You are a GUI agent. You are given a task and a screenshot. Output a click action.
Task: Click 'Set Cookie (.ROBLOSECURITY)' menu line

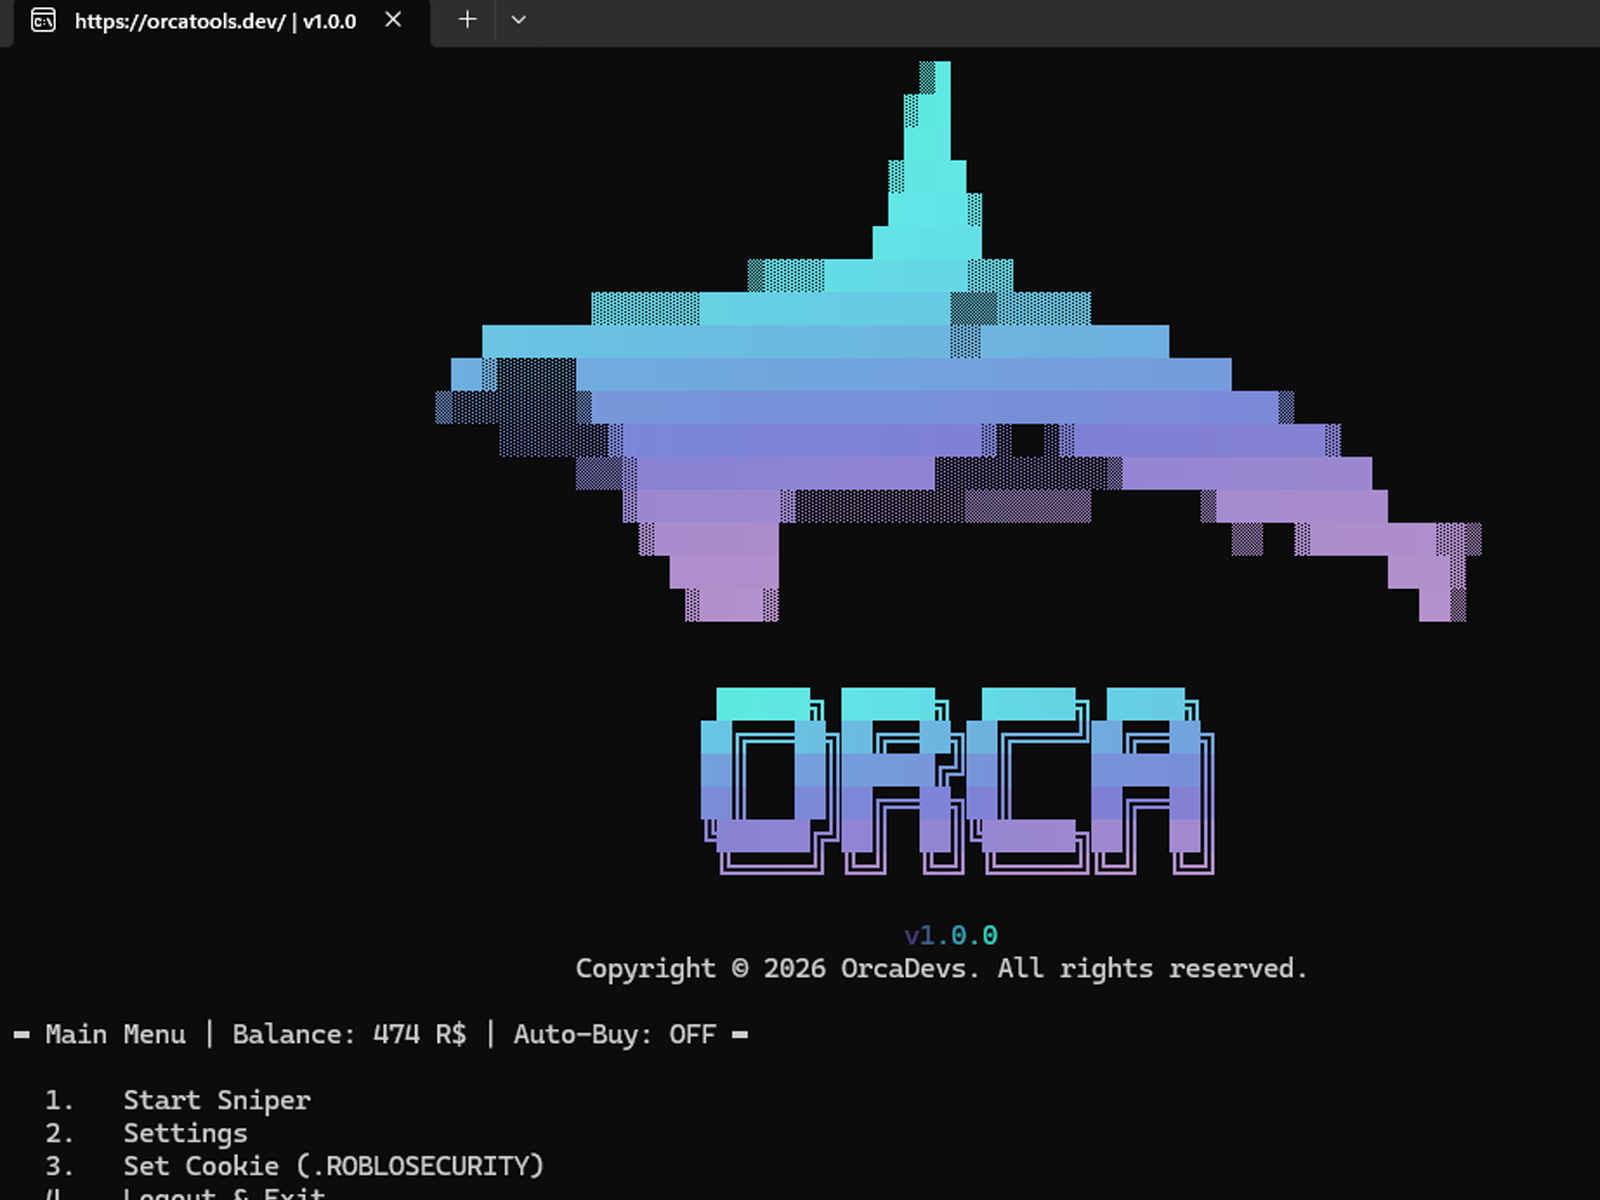[x=333, y=1166]
